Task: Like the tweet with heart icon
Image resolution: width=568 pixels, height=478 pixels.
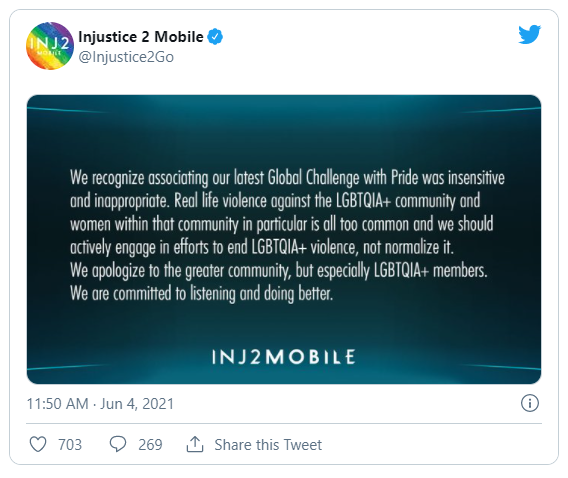Action: (x=38, y=444)
